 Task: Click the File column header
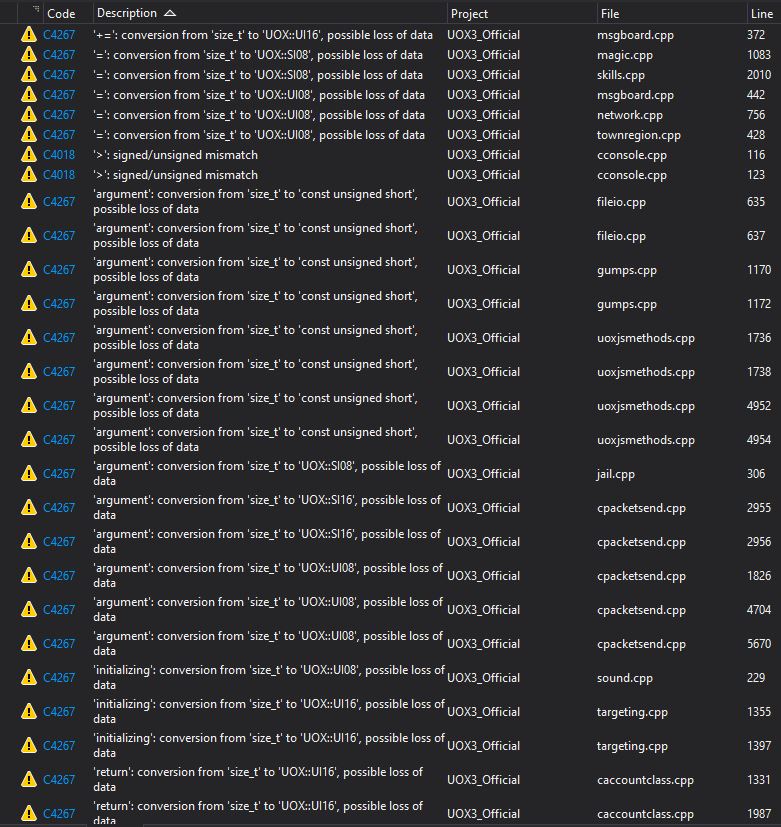click(610, 13)
